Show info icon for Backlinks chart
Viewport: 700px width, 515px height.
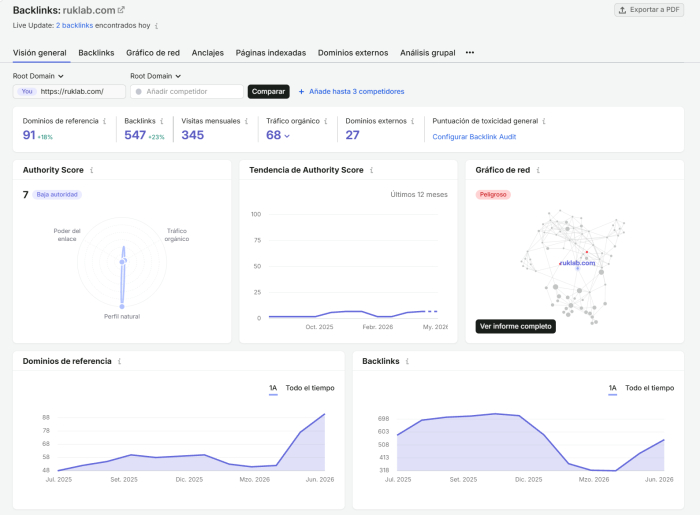click(x=407, y=361)
